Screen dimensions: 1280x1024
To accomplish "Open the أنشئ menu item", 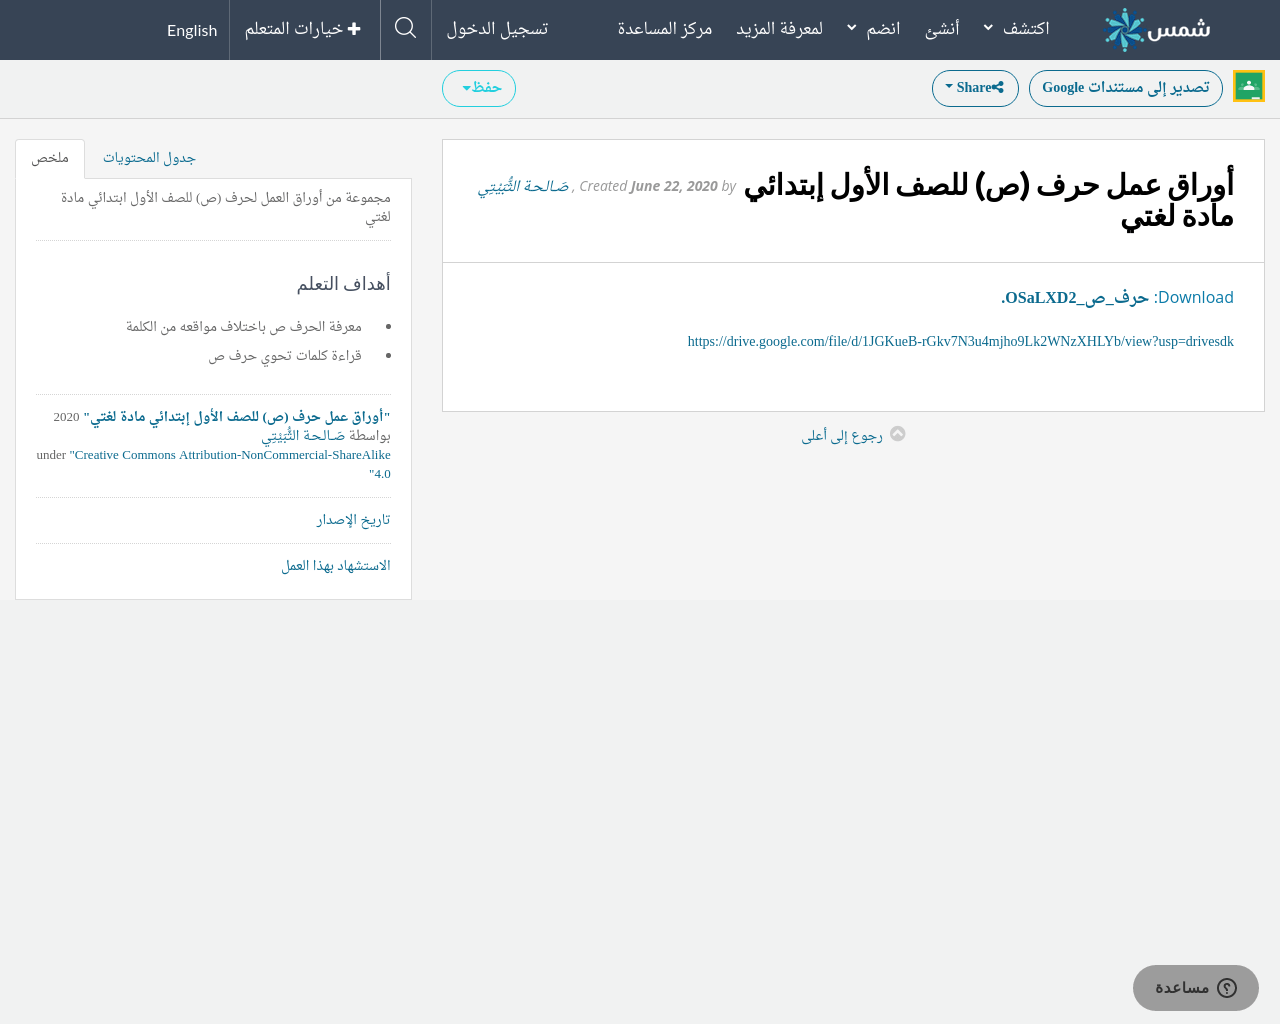I will tap(942, 28).
